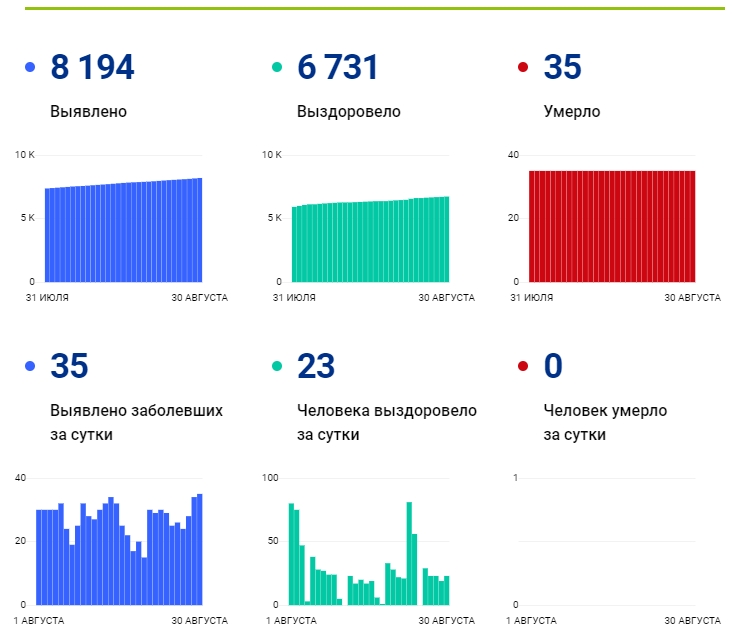Image resolution: width=735 pixels, height=637 pixels.
Task: Click the red dot beside total deaths 35
Action: 523,67
